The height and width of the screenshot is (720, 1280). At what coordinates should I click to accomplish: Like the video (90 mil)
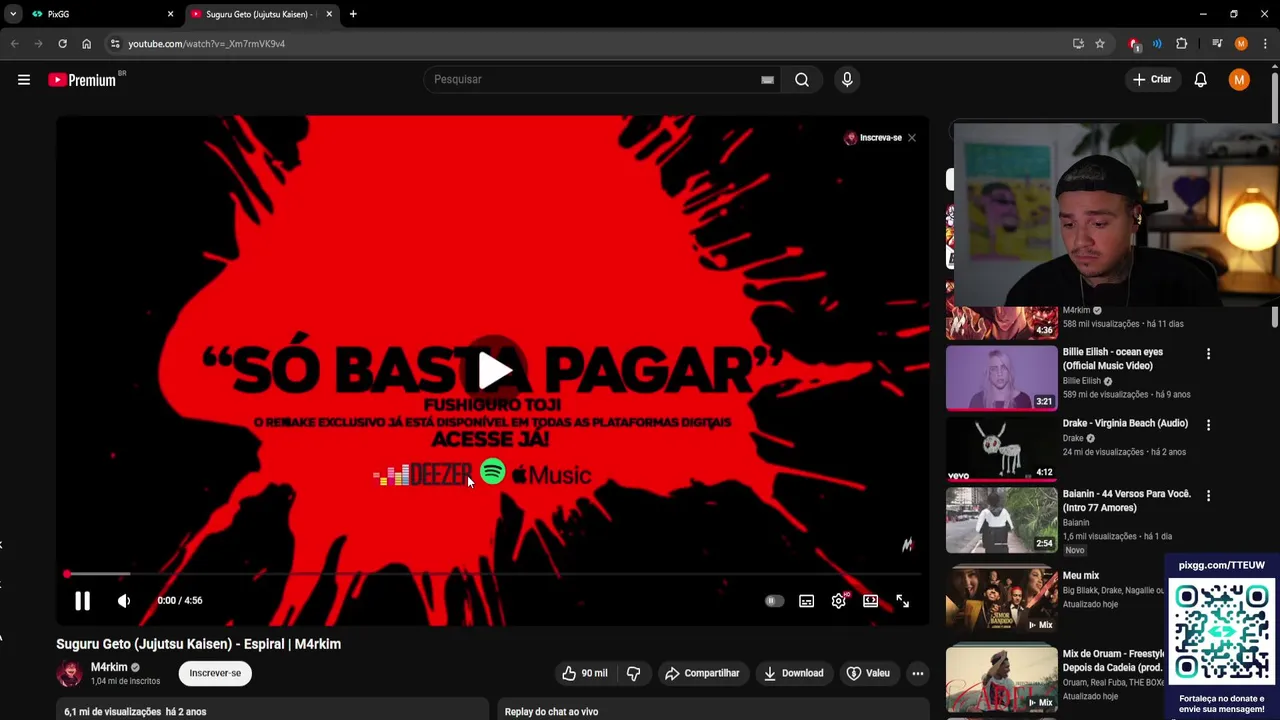pos(584,674)
